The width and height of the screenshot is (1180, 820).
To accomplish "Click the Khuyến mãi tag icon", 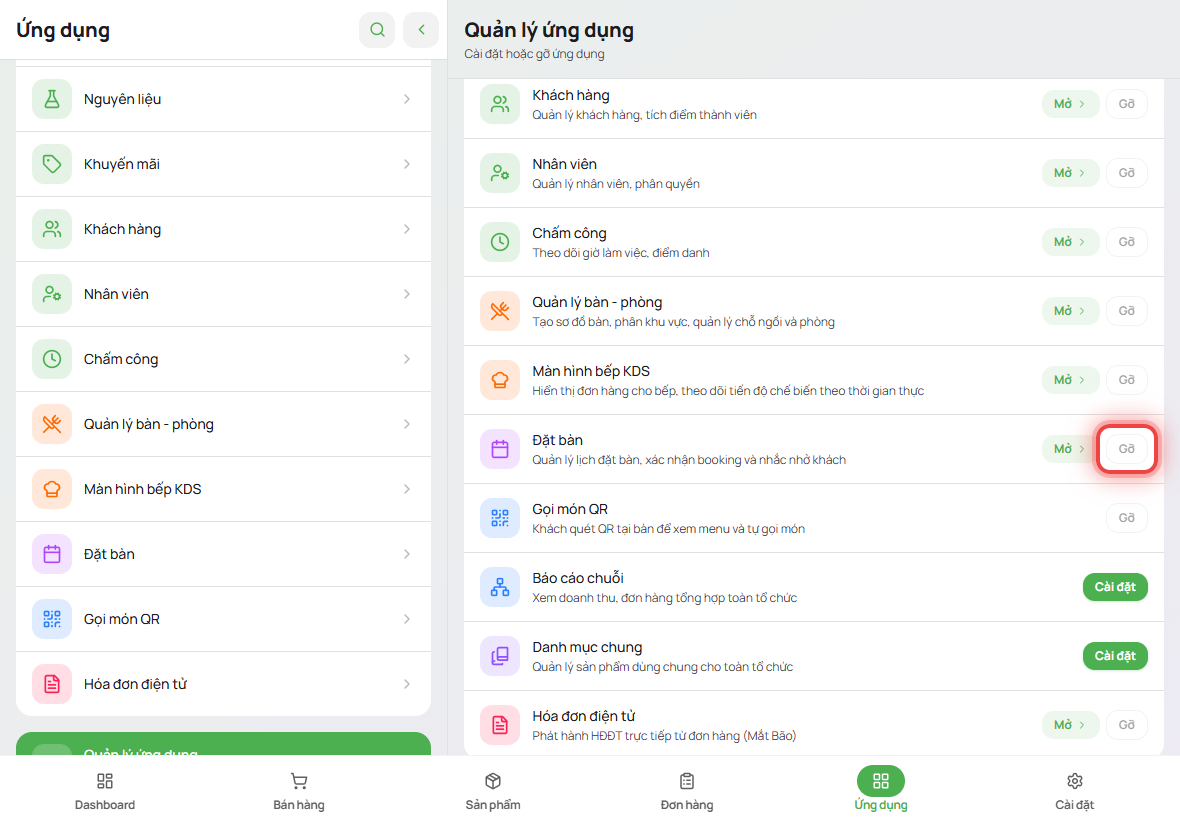I will pyautogui.click(x=52, y=164).
